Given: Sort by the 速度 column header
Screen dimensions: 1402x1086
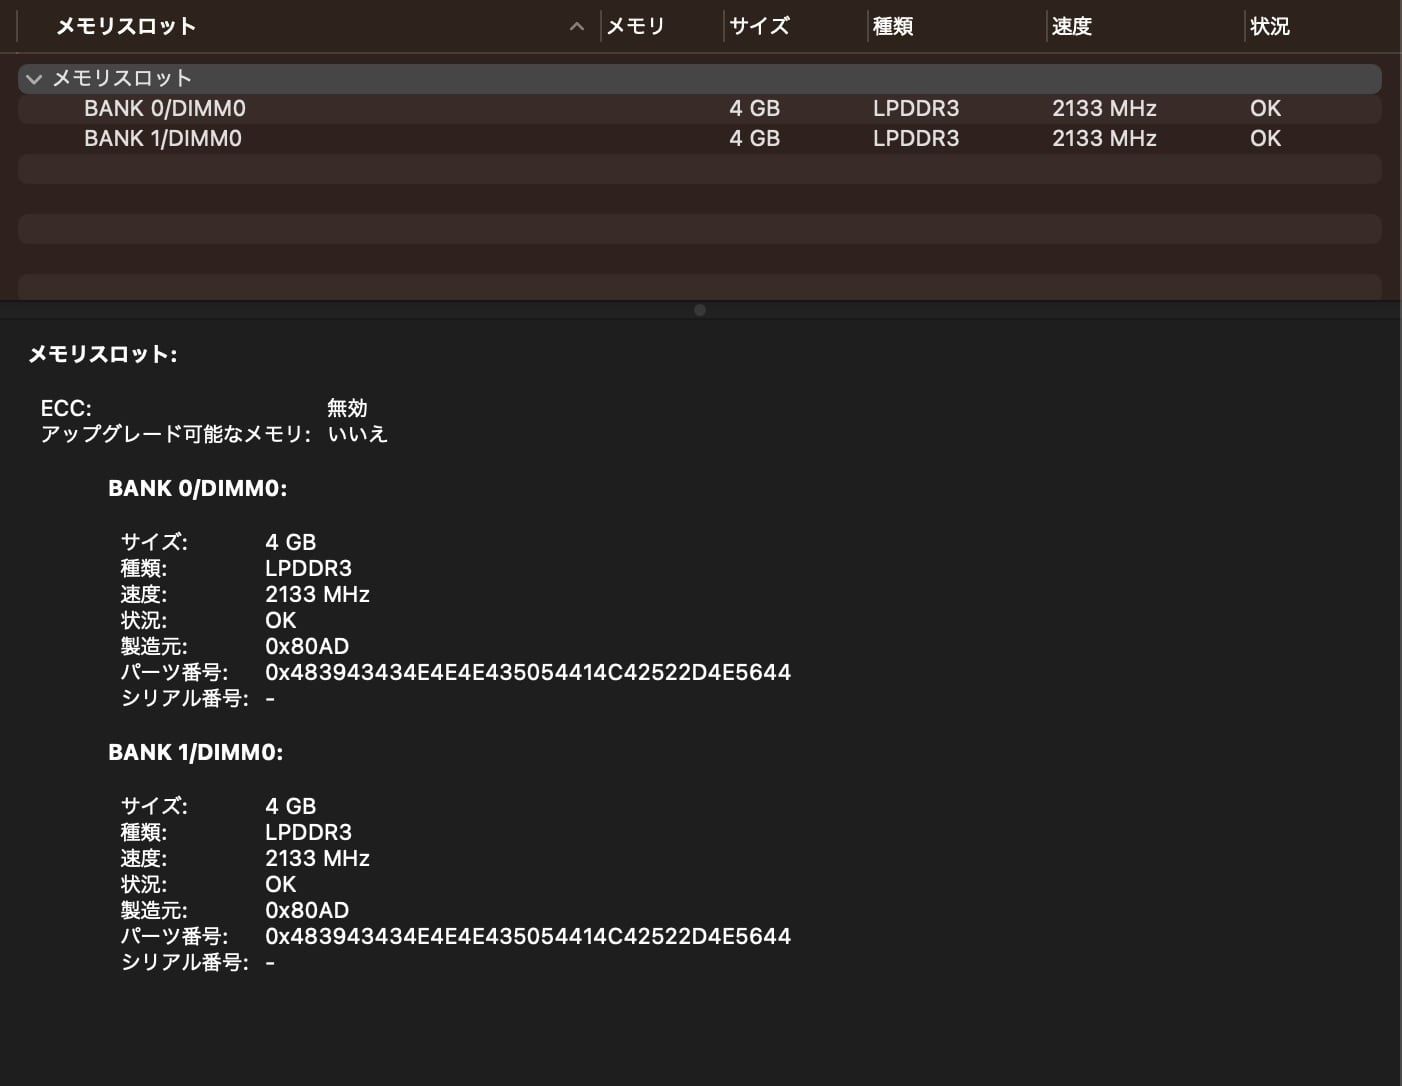Looking at the screenshot, I should pyautogui.click(x=1072, y=27).
